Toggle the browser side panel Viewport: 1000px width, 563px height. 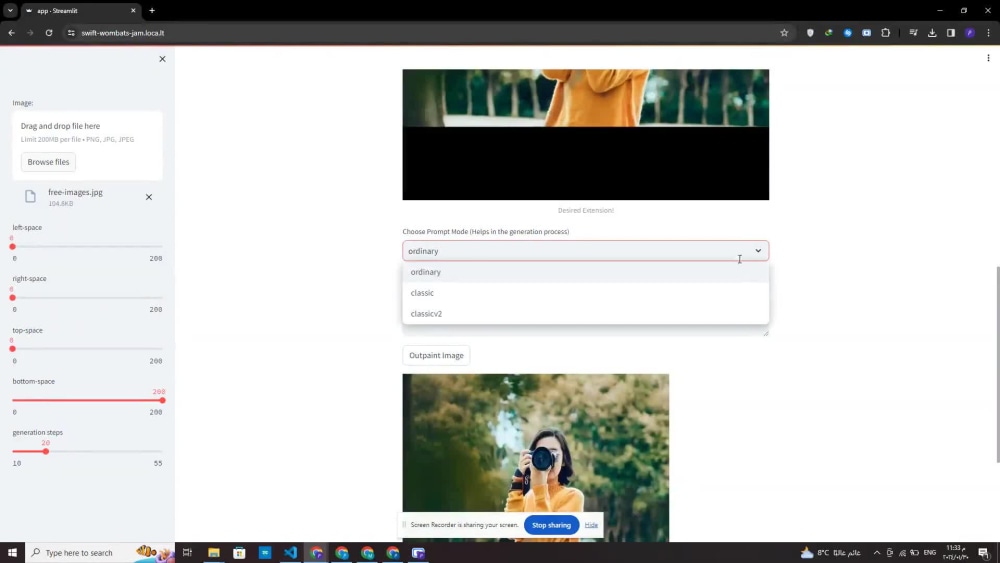tap(950, 33)
